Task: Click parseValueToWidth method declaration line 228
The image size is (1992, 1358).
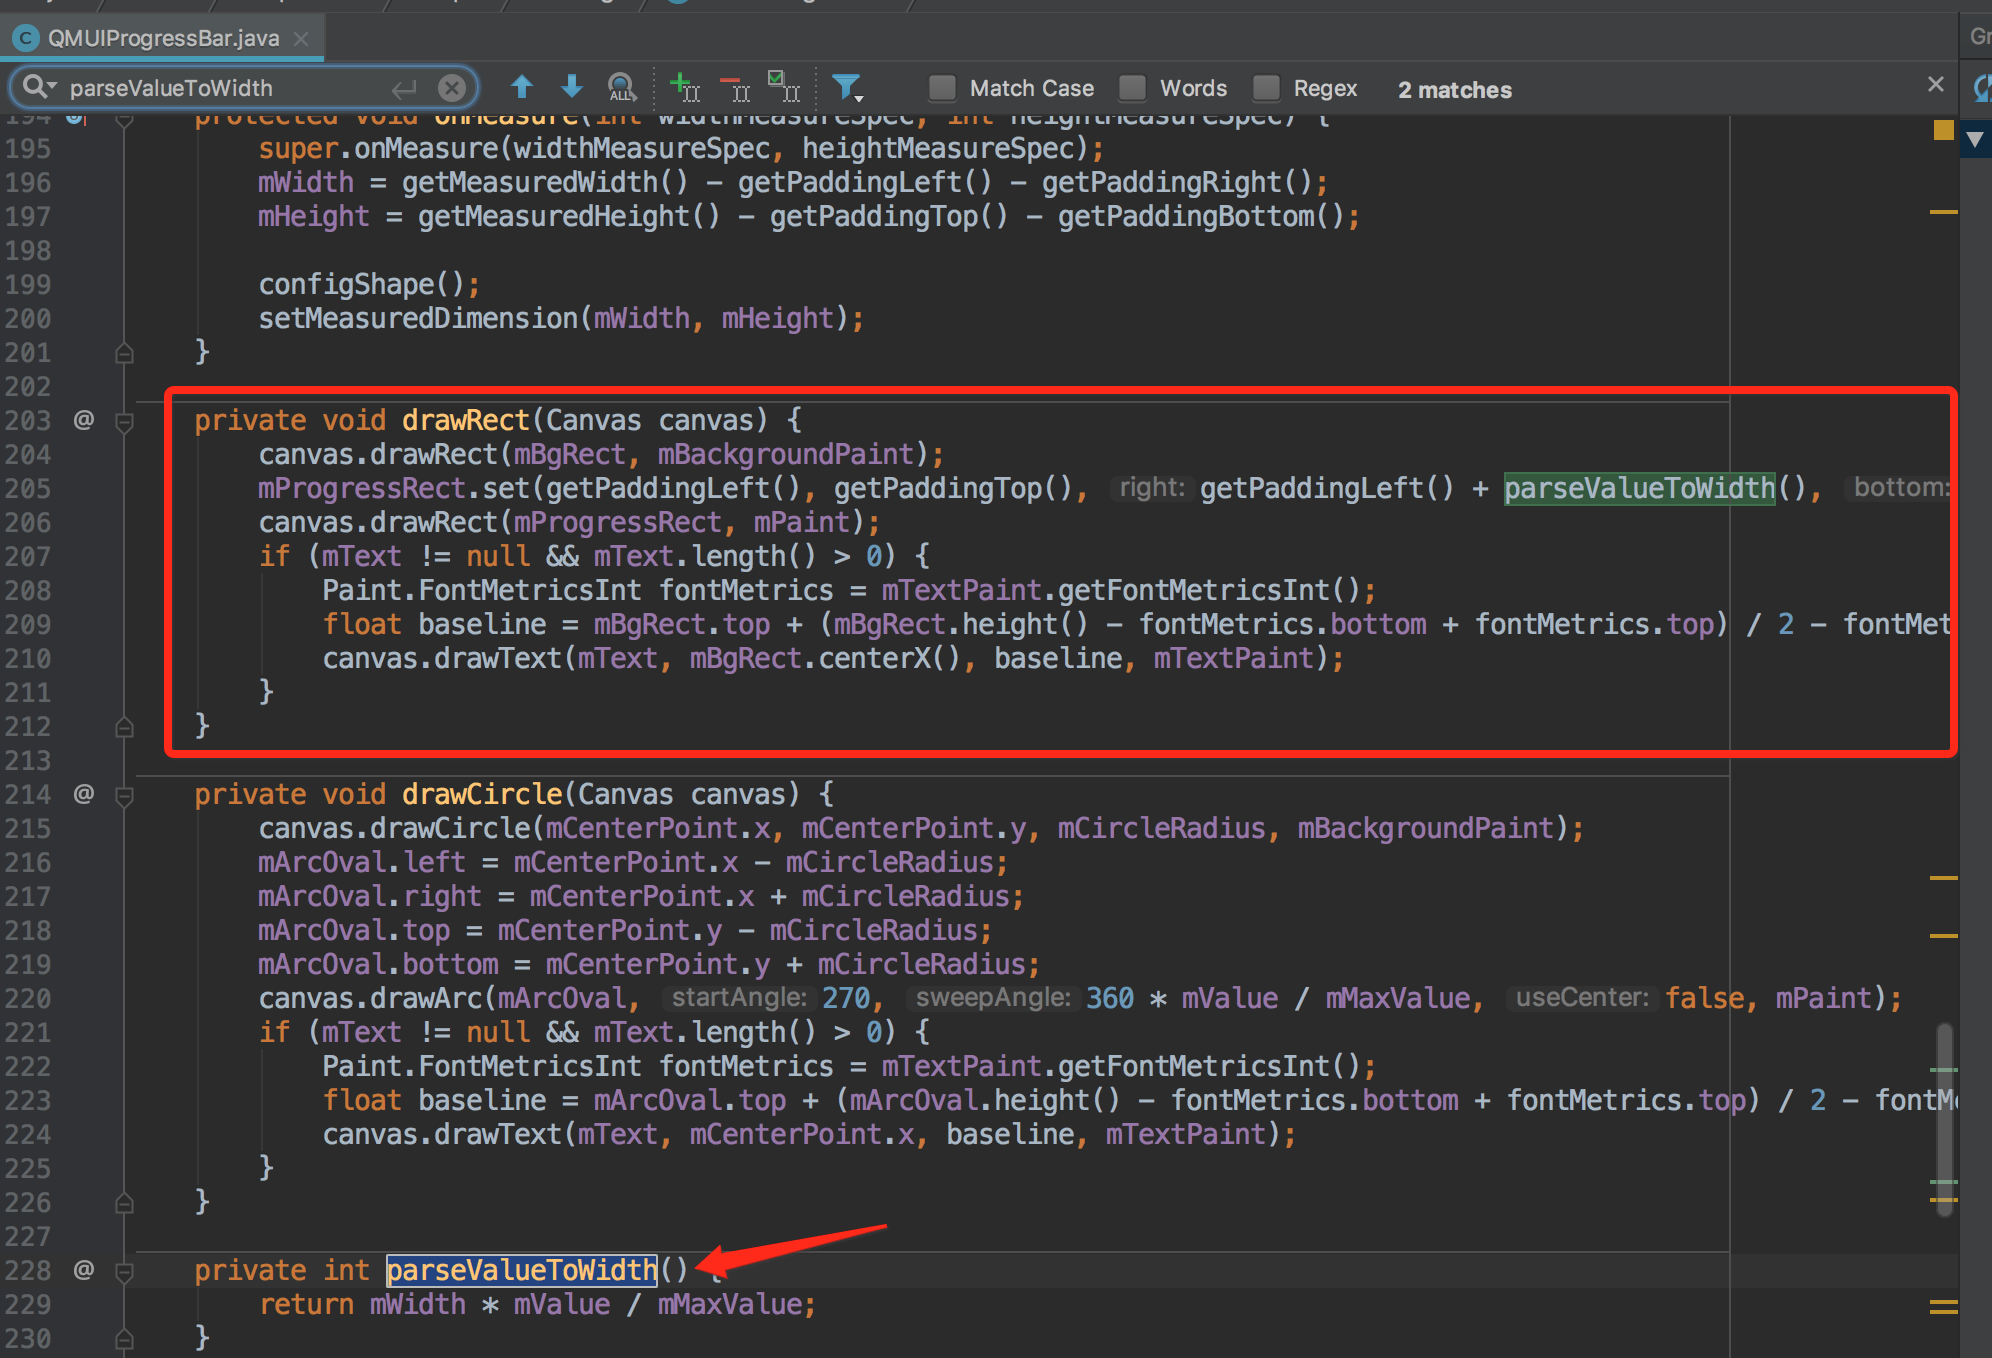Action: (x=522, y=1270)
